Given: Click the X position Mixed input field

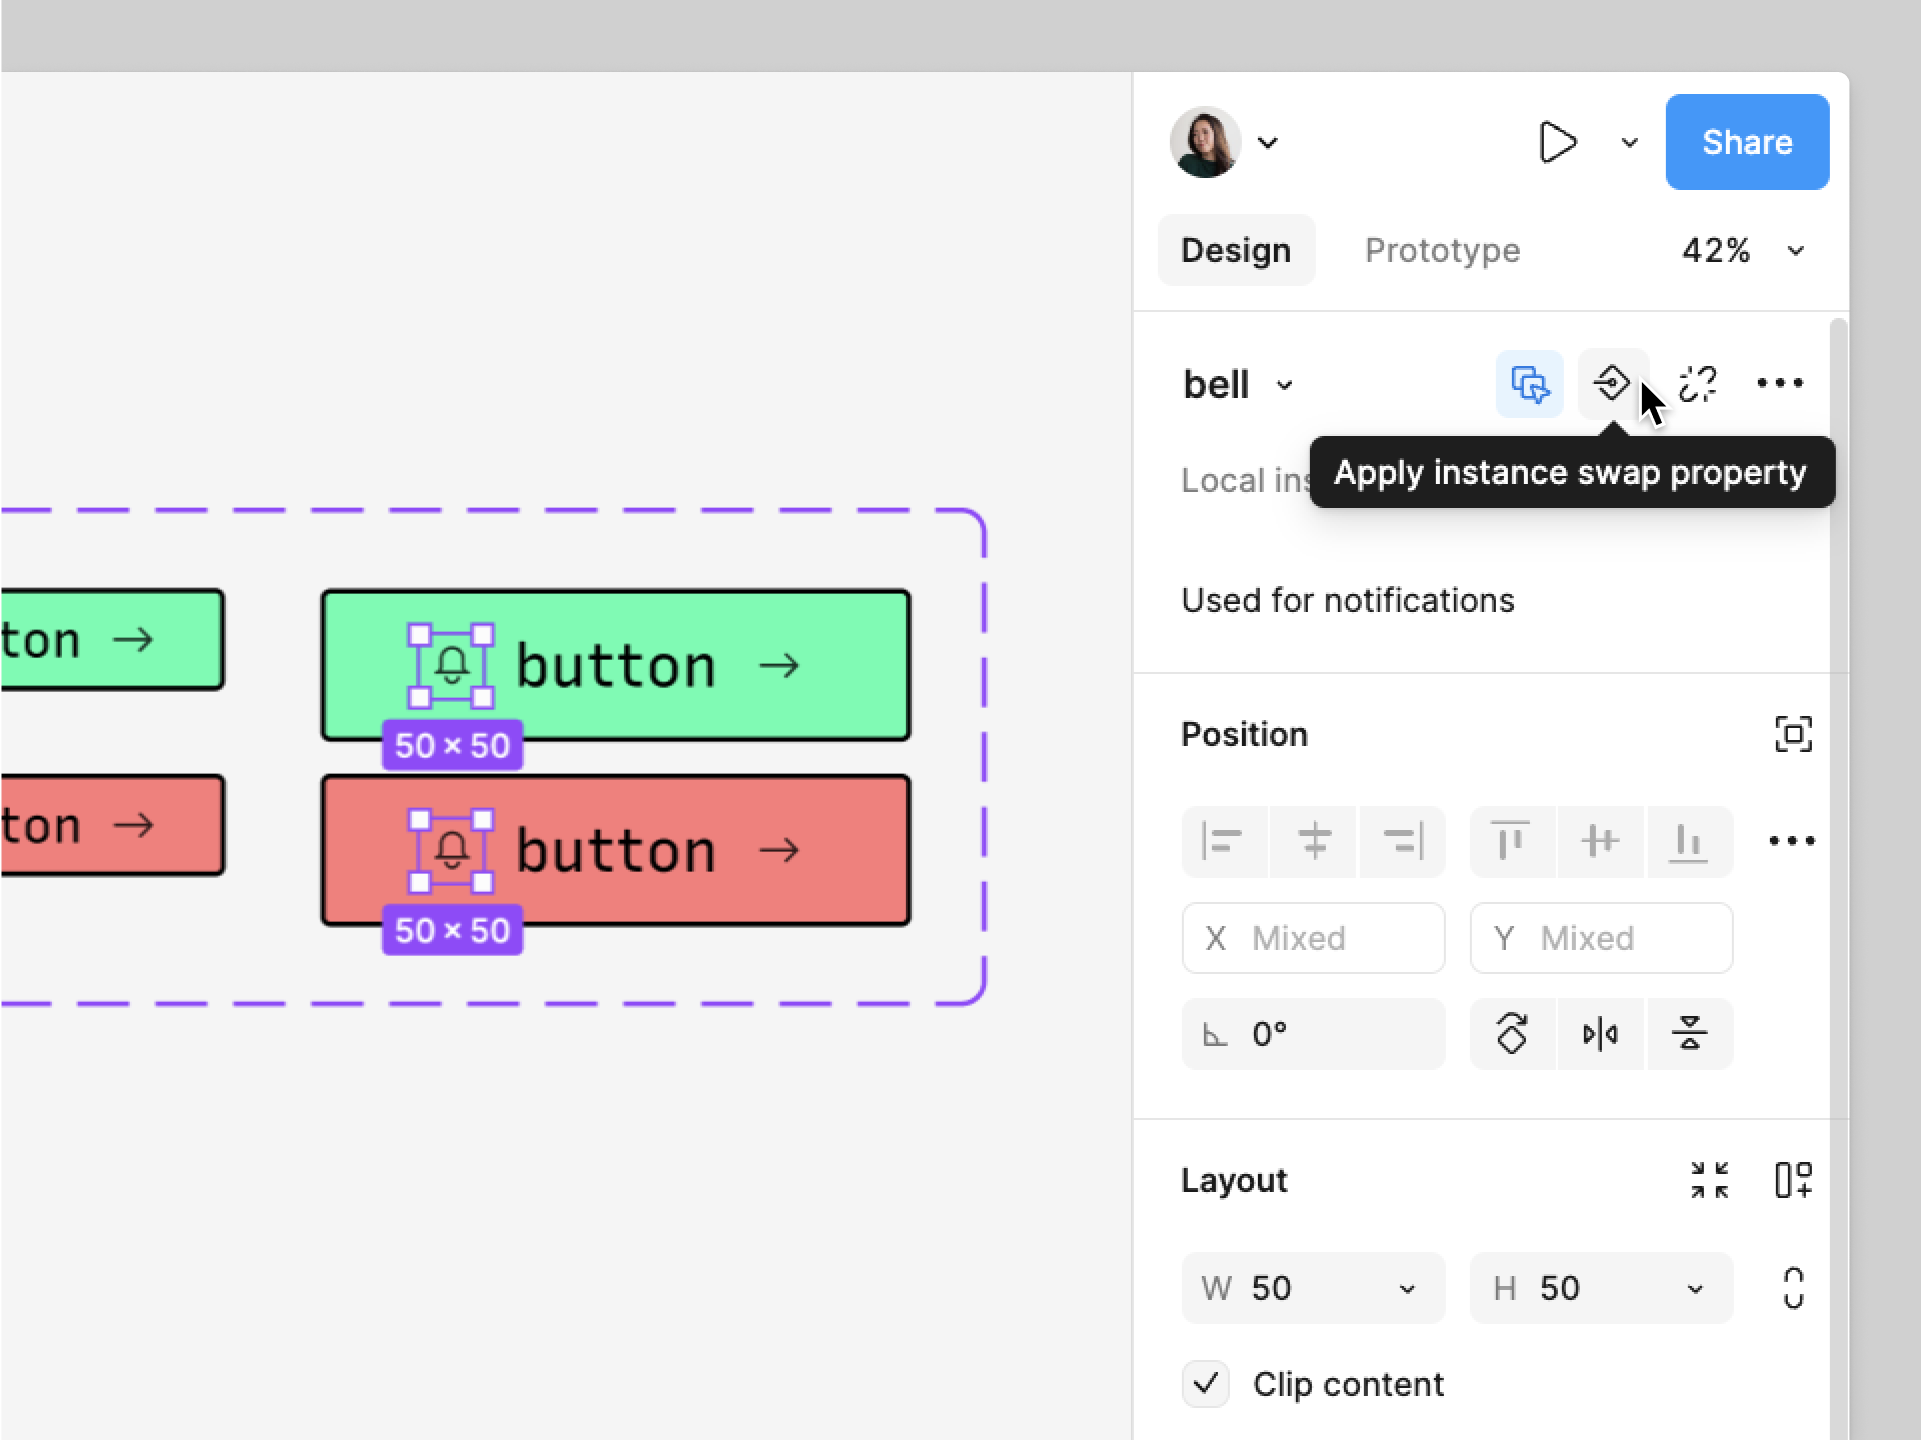Looking at the screenshot, I should tap(1313, 938).
